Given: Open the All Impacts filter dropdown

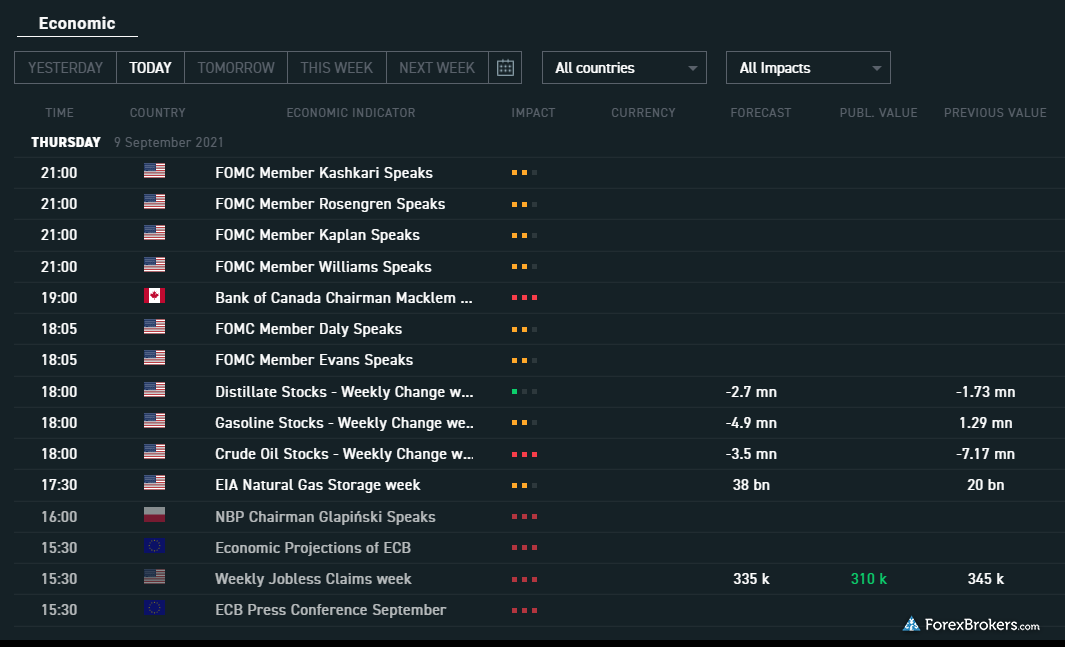Looking at the screenshot, I should (x=808, y=68).
